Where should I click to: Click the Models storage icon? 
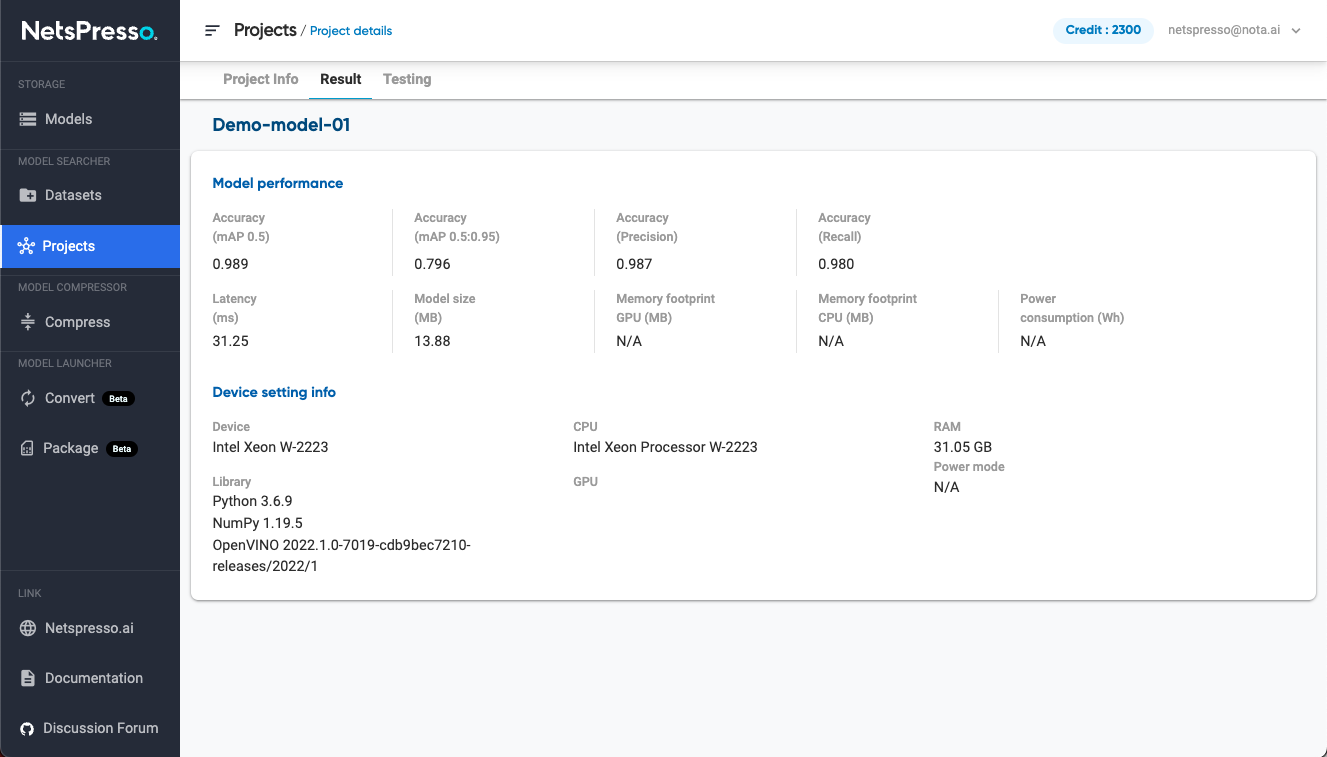coord(28,119)
